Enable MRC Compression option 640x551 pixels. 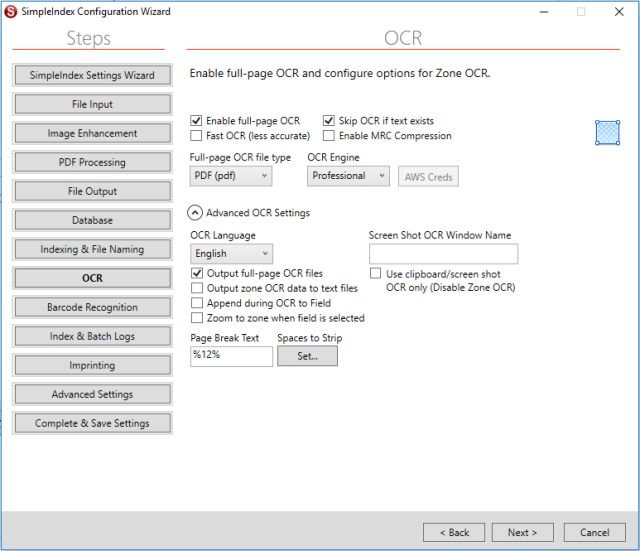pos(329,135)
